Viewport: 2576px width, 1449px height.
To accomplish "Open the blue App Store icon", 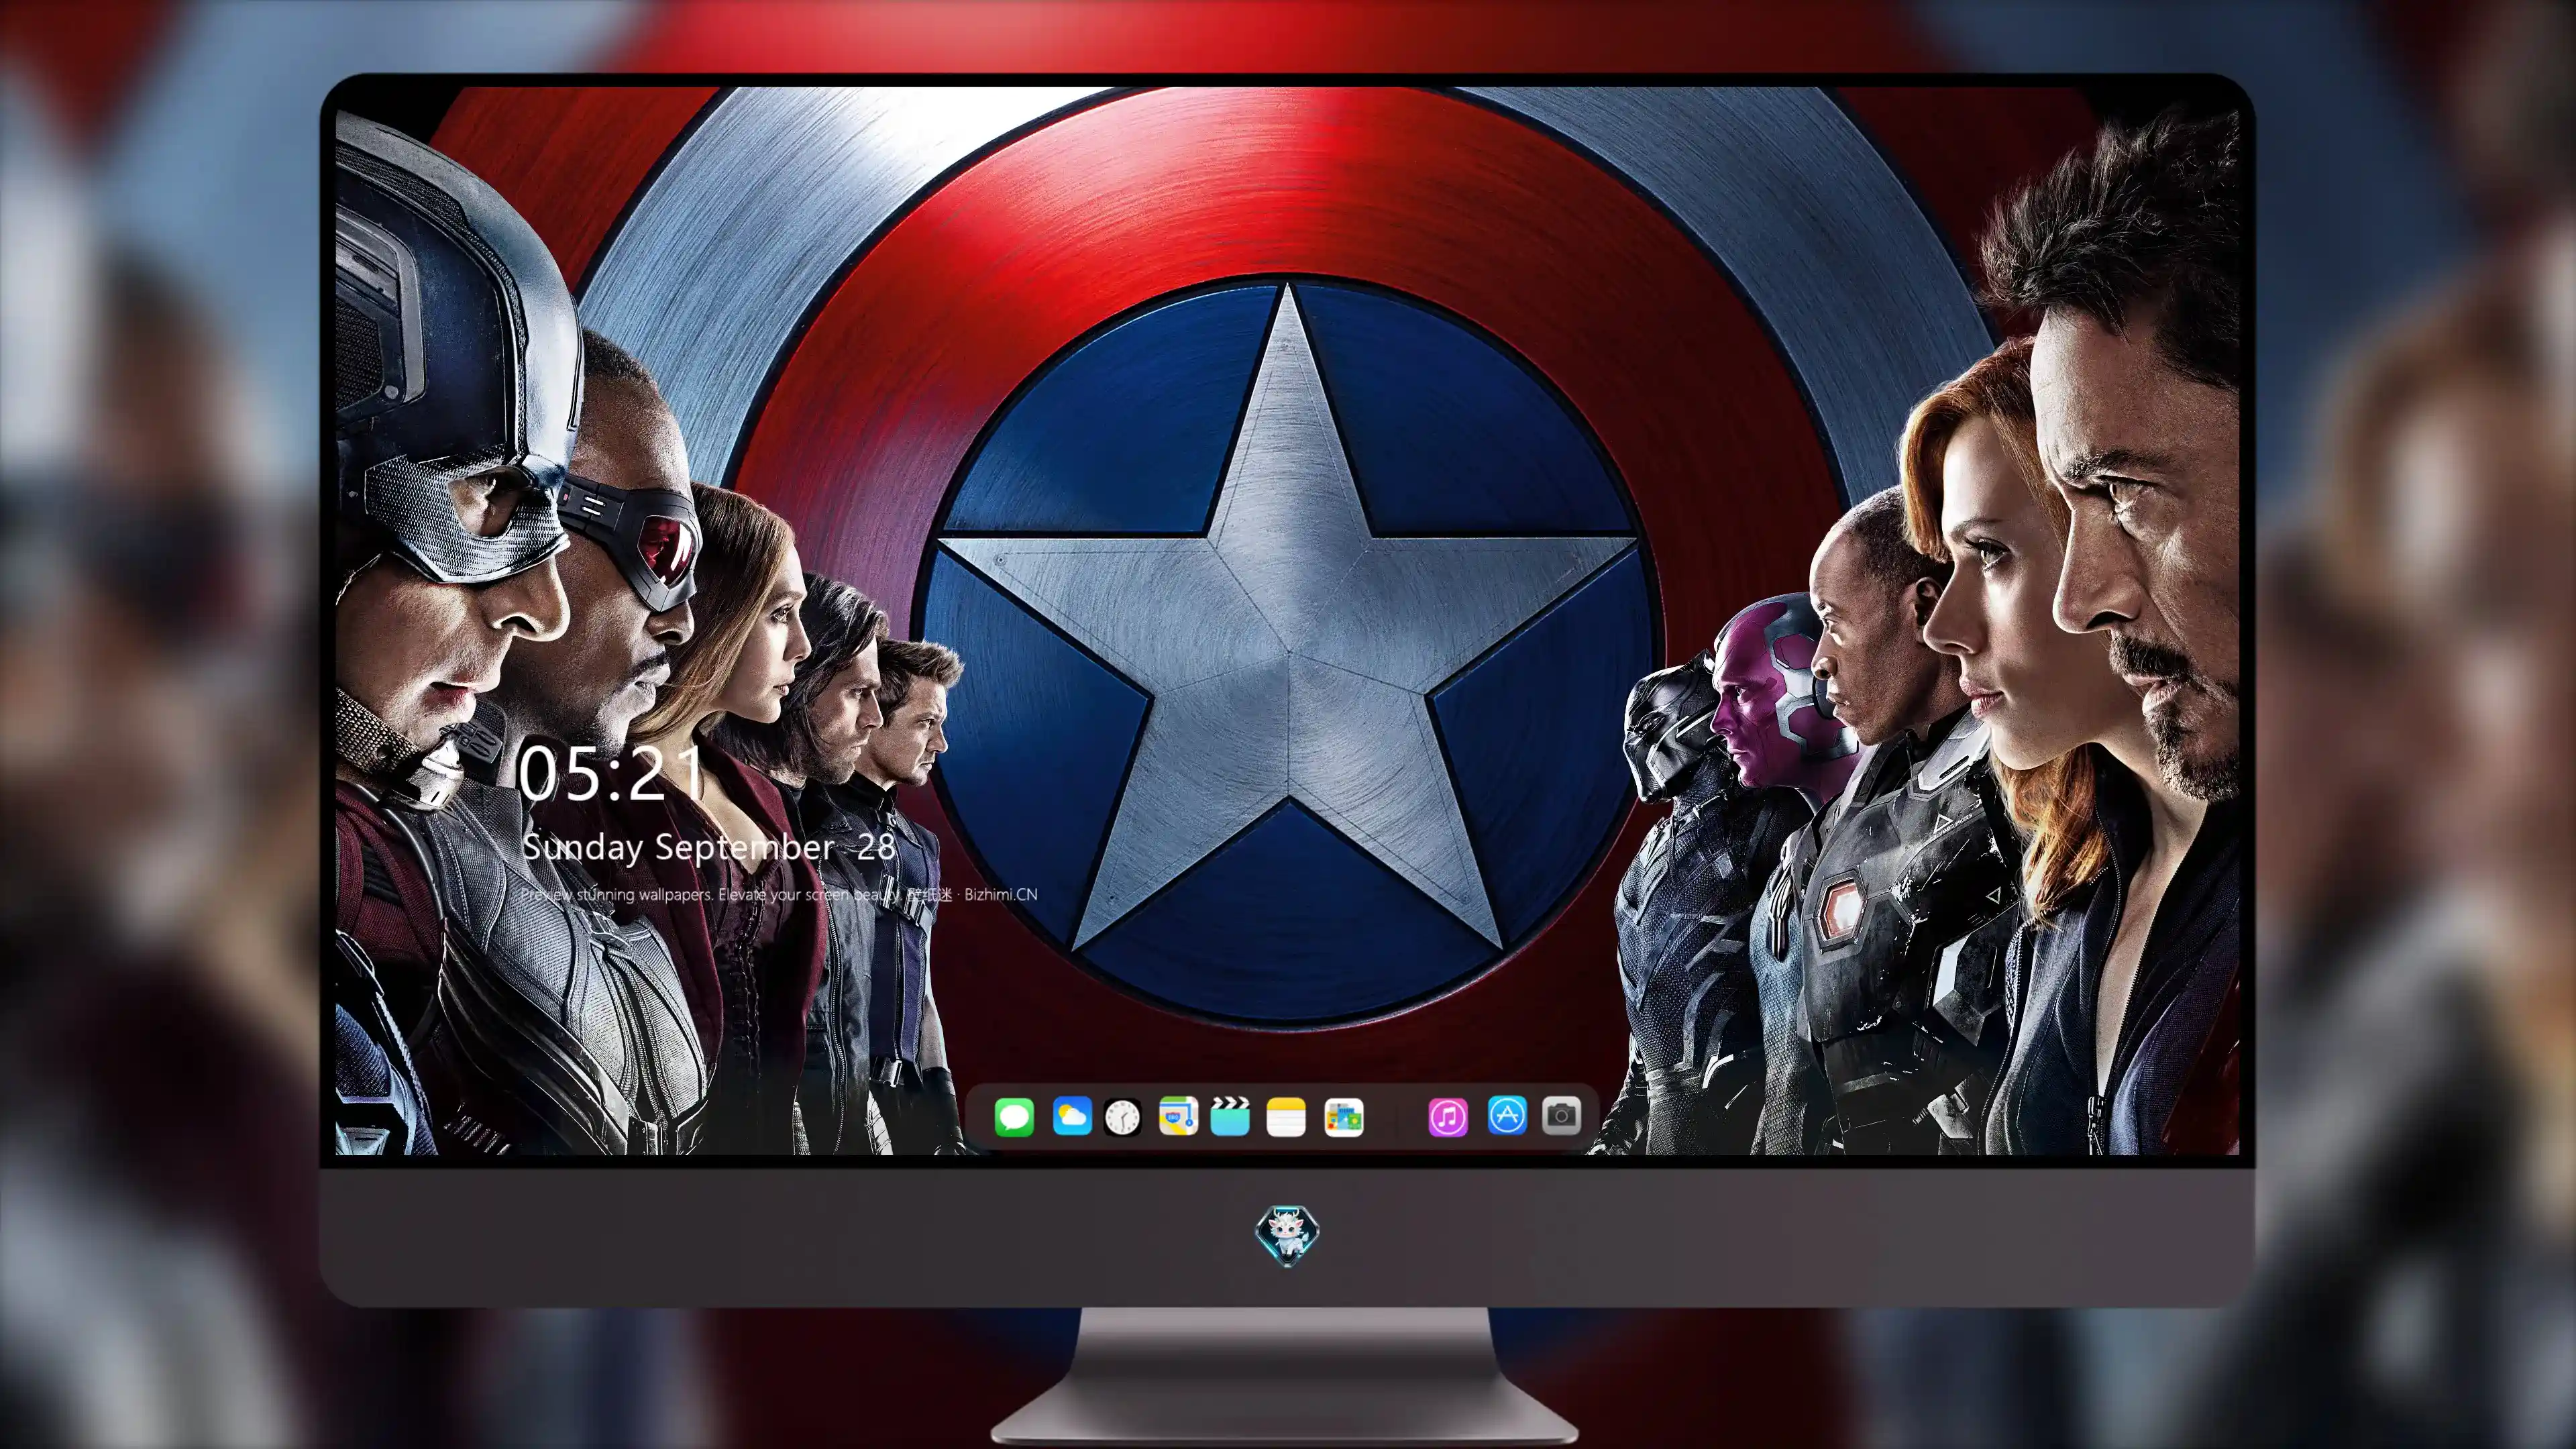I will [x=1507, y=1116].
